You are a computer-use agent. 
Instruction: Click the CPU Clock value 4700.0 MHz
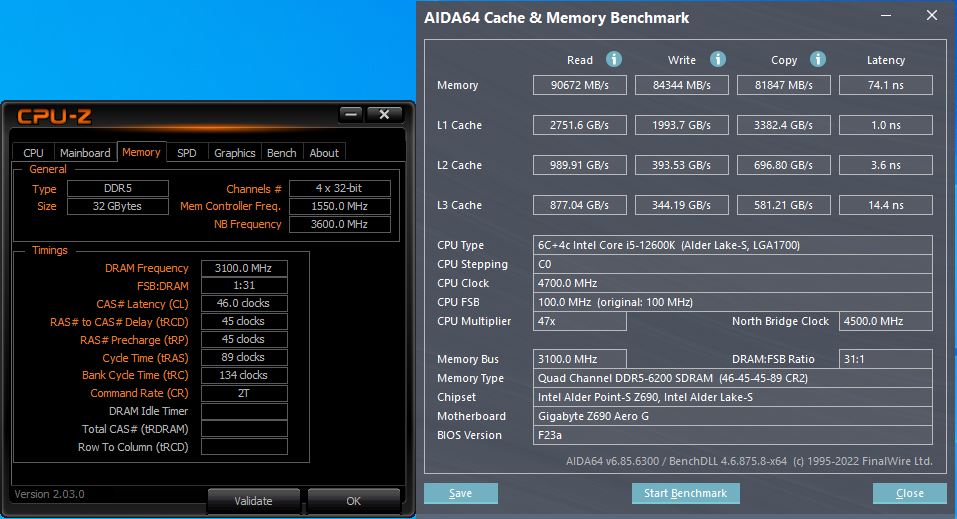click(732, 283)
